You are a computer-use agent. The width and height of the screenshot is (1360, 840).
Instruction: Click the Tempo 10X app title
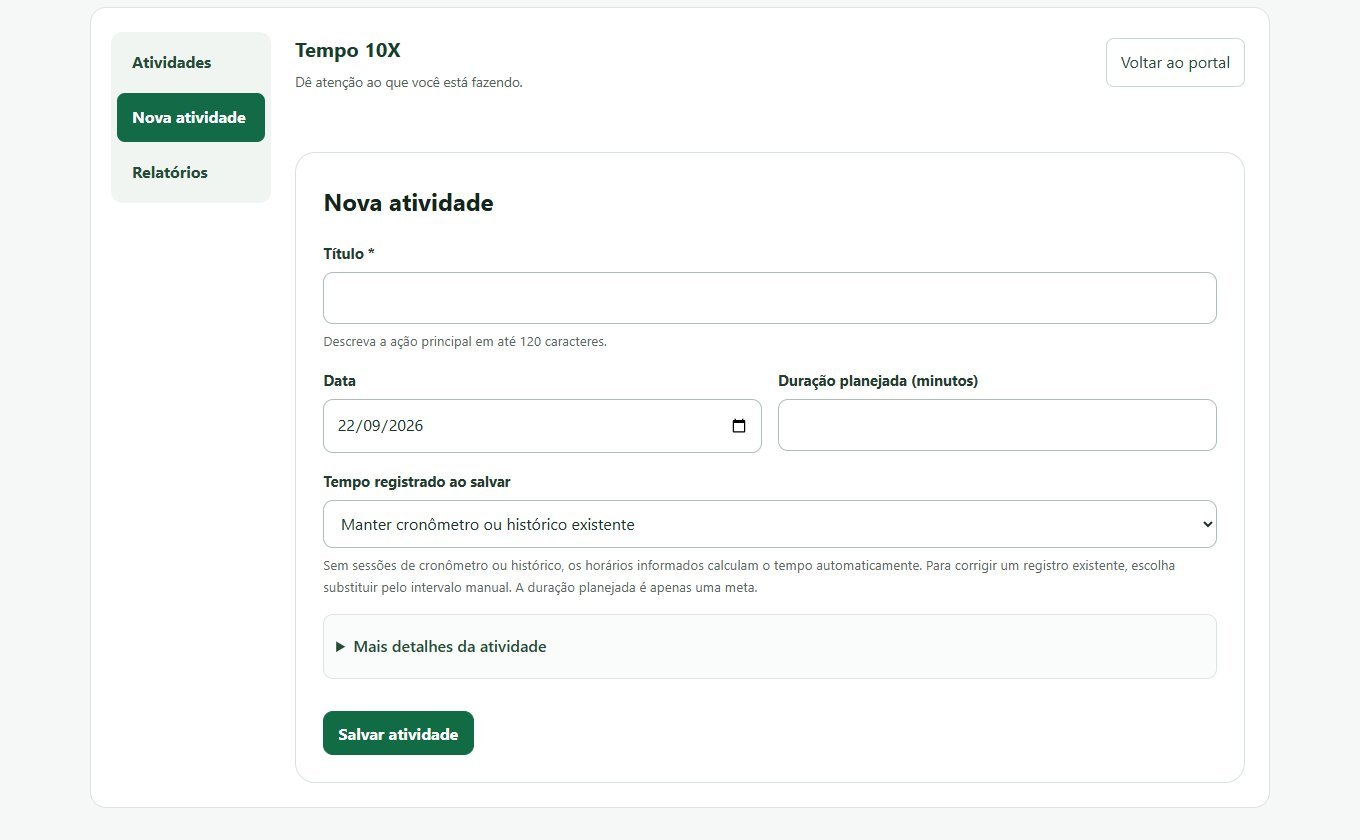click(348, 51)
